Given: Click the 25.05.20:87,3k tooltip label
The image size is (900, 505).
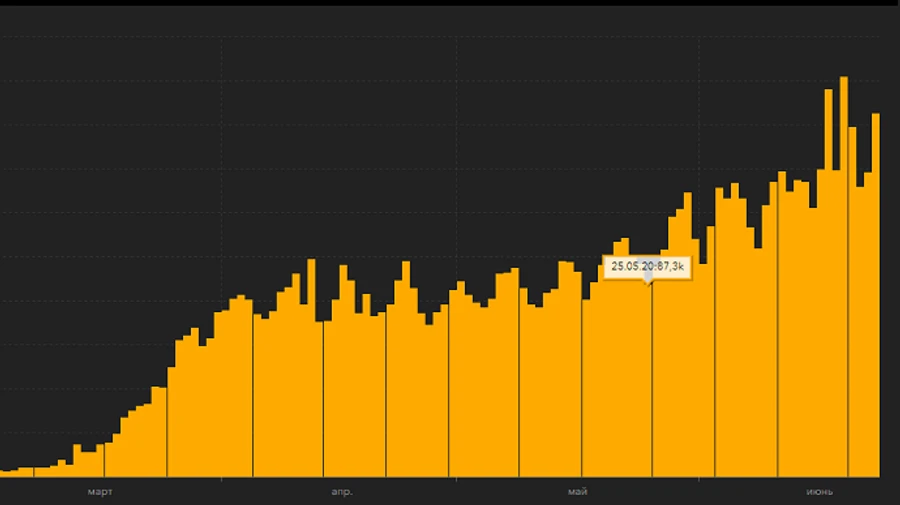Looking at the screenshot, I should pyautogui.click(x=647, y=266).
